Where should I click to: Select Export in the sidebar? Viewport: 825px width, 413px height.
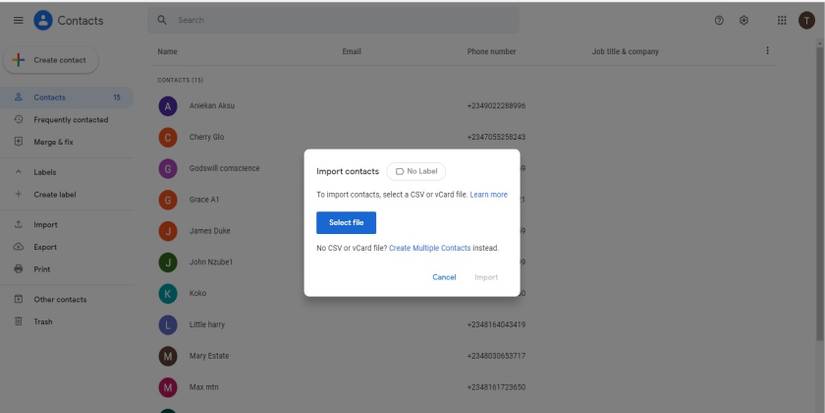click(45, 247)
